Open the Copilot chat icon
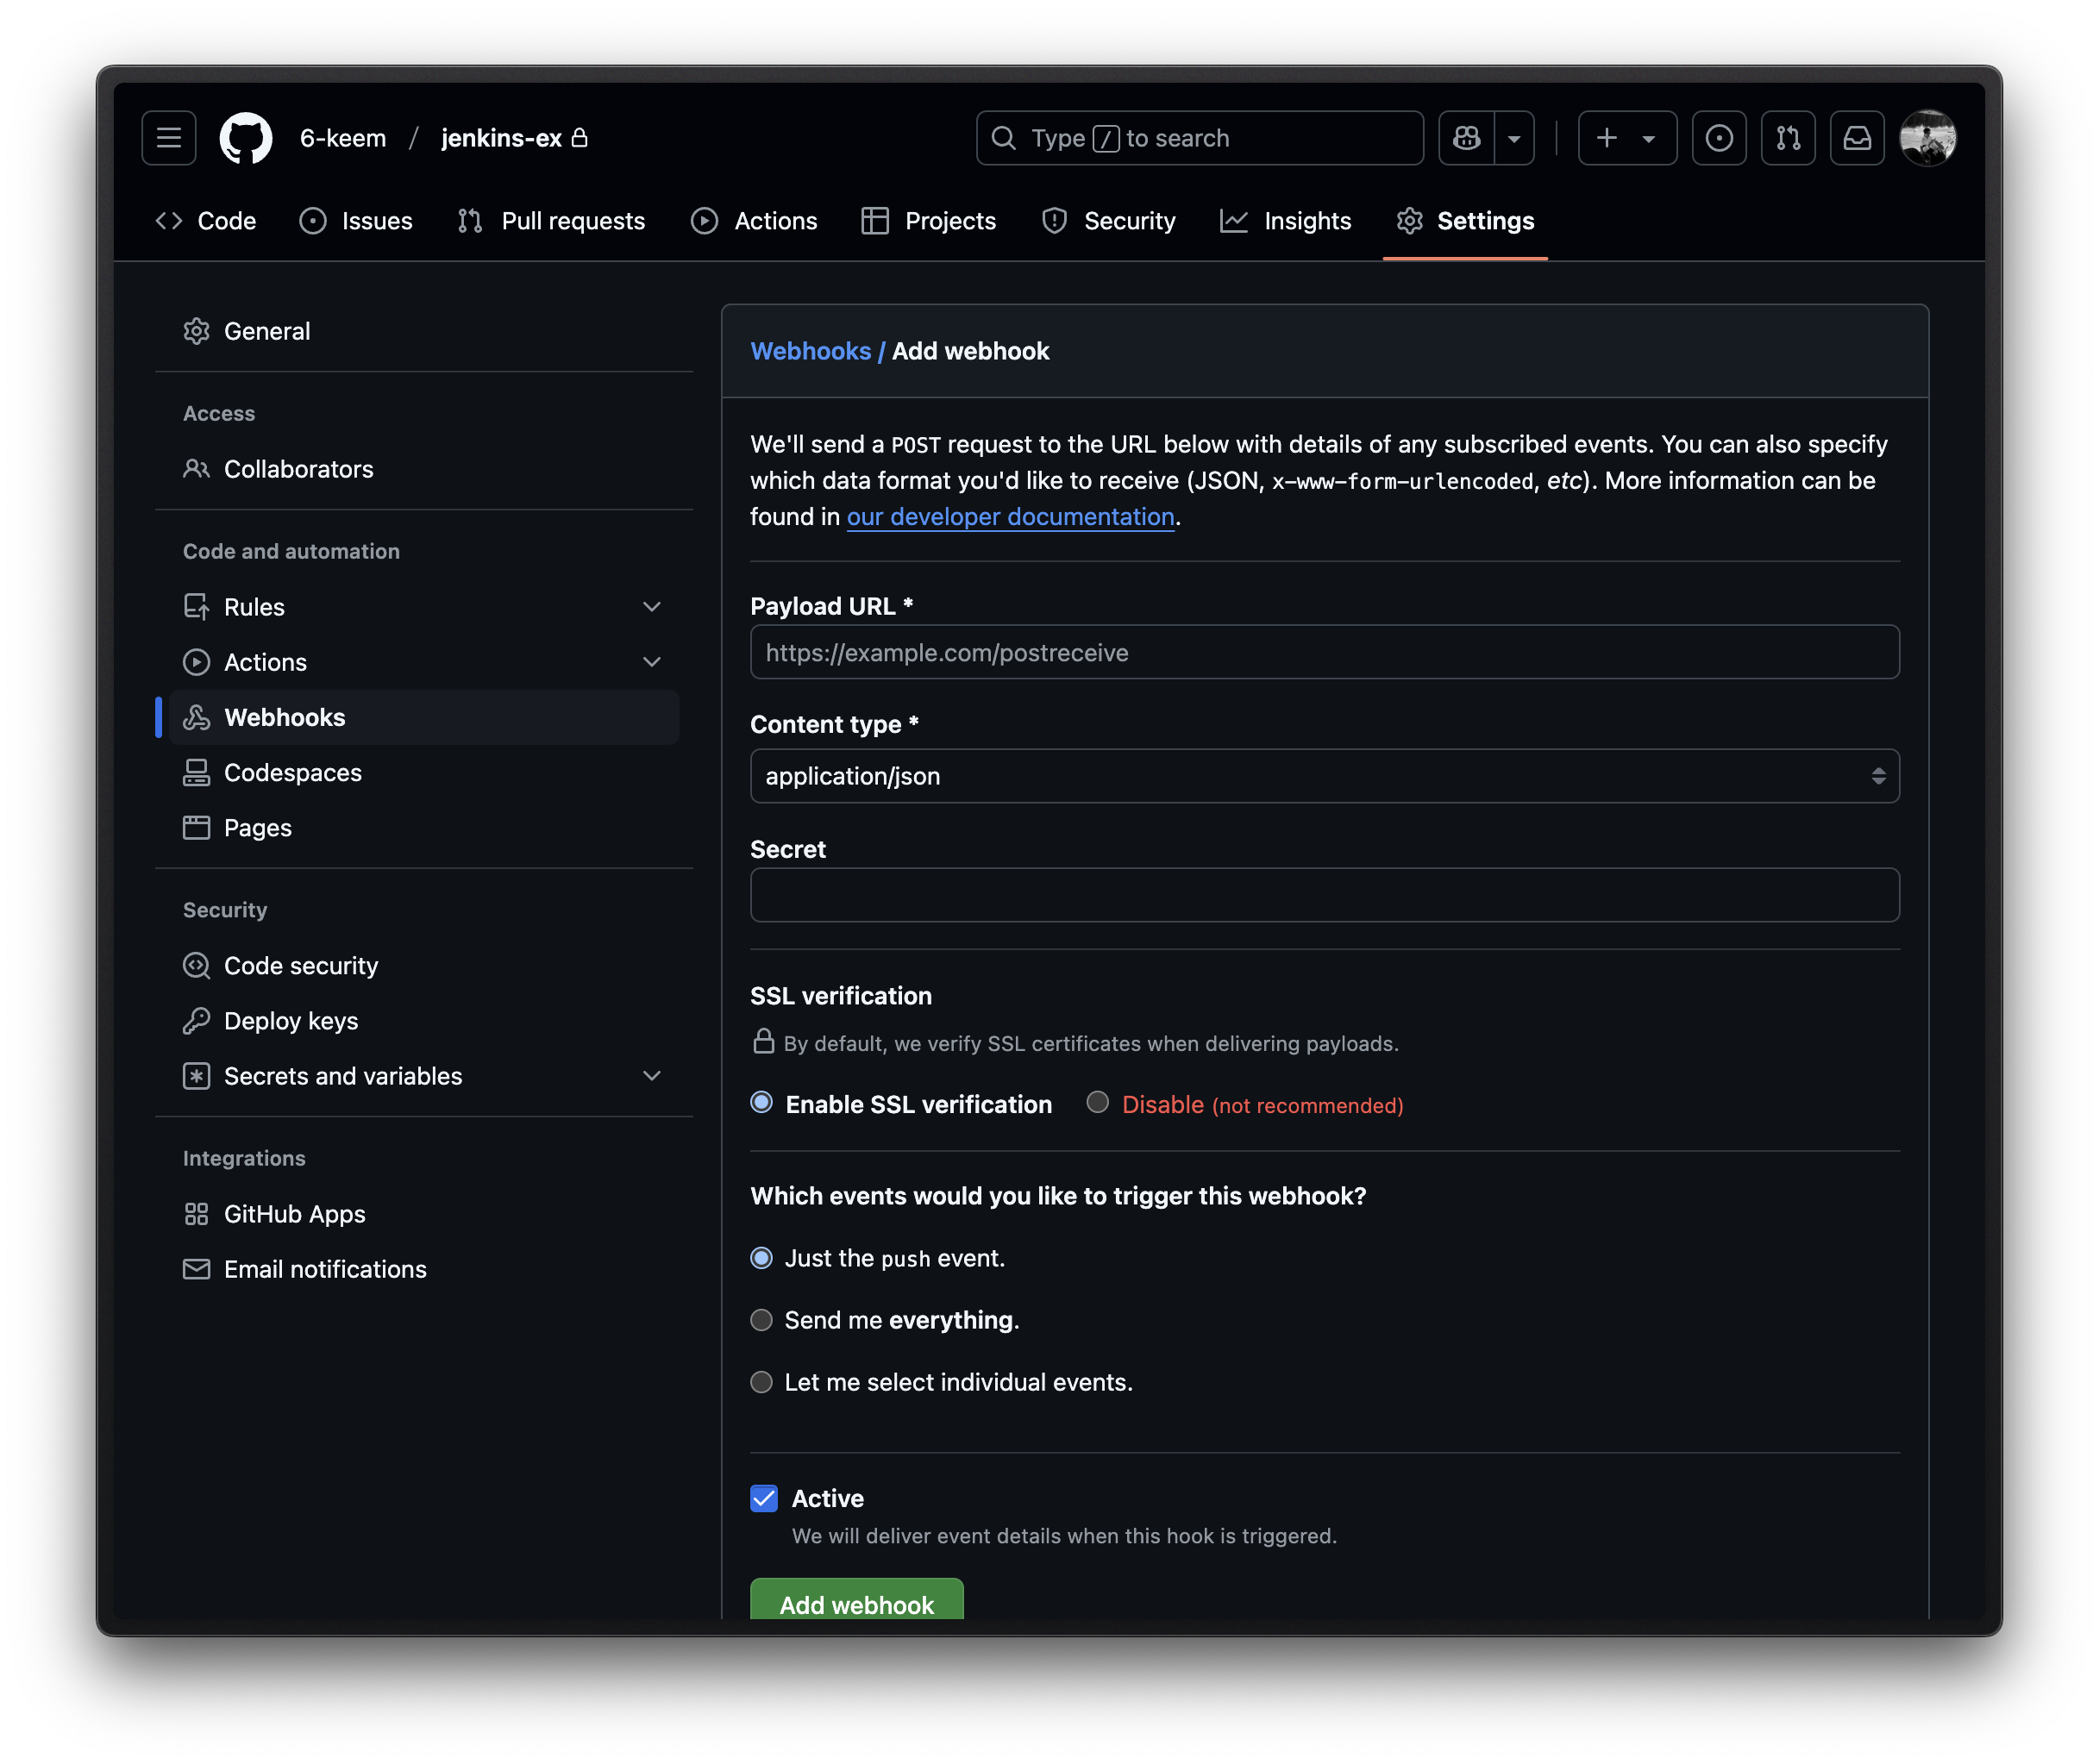2099x1764 pixels. click(x=1466, y=138)
